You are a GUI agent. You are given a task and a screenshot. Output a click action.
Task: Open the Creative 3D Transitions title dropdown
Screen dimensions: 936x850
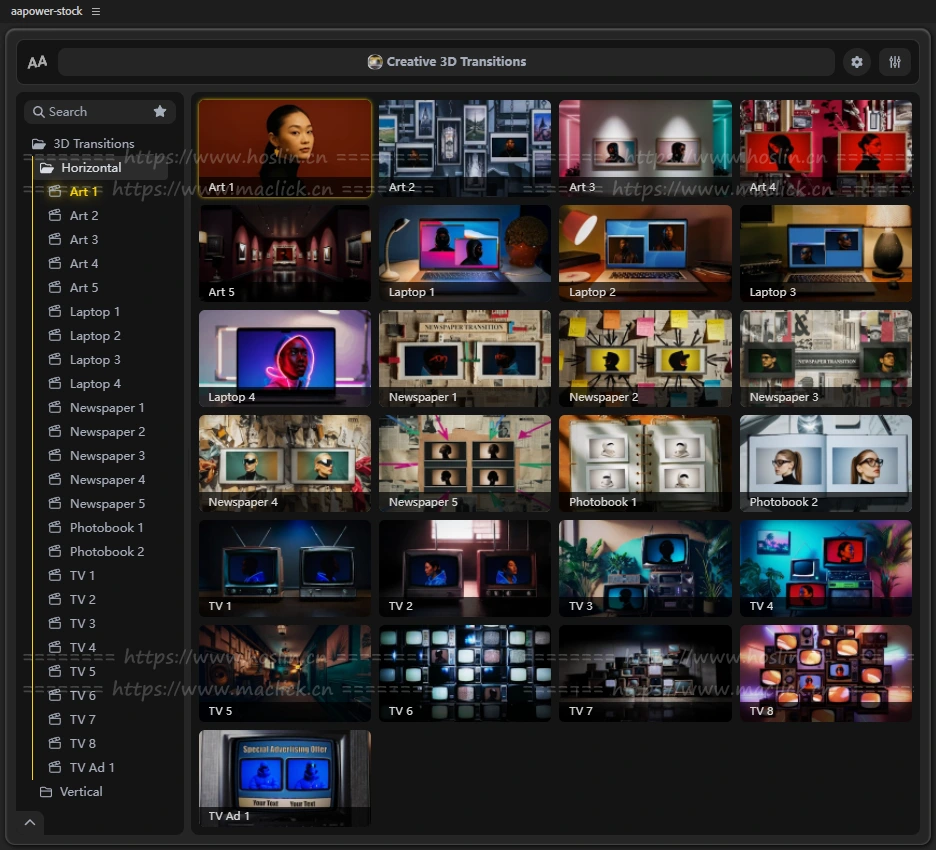[x=446, y=62]
